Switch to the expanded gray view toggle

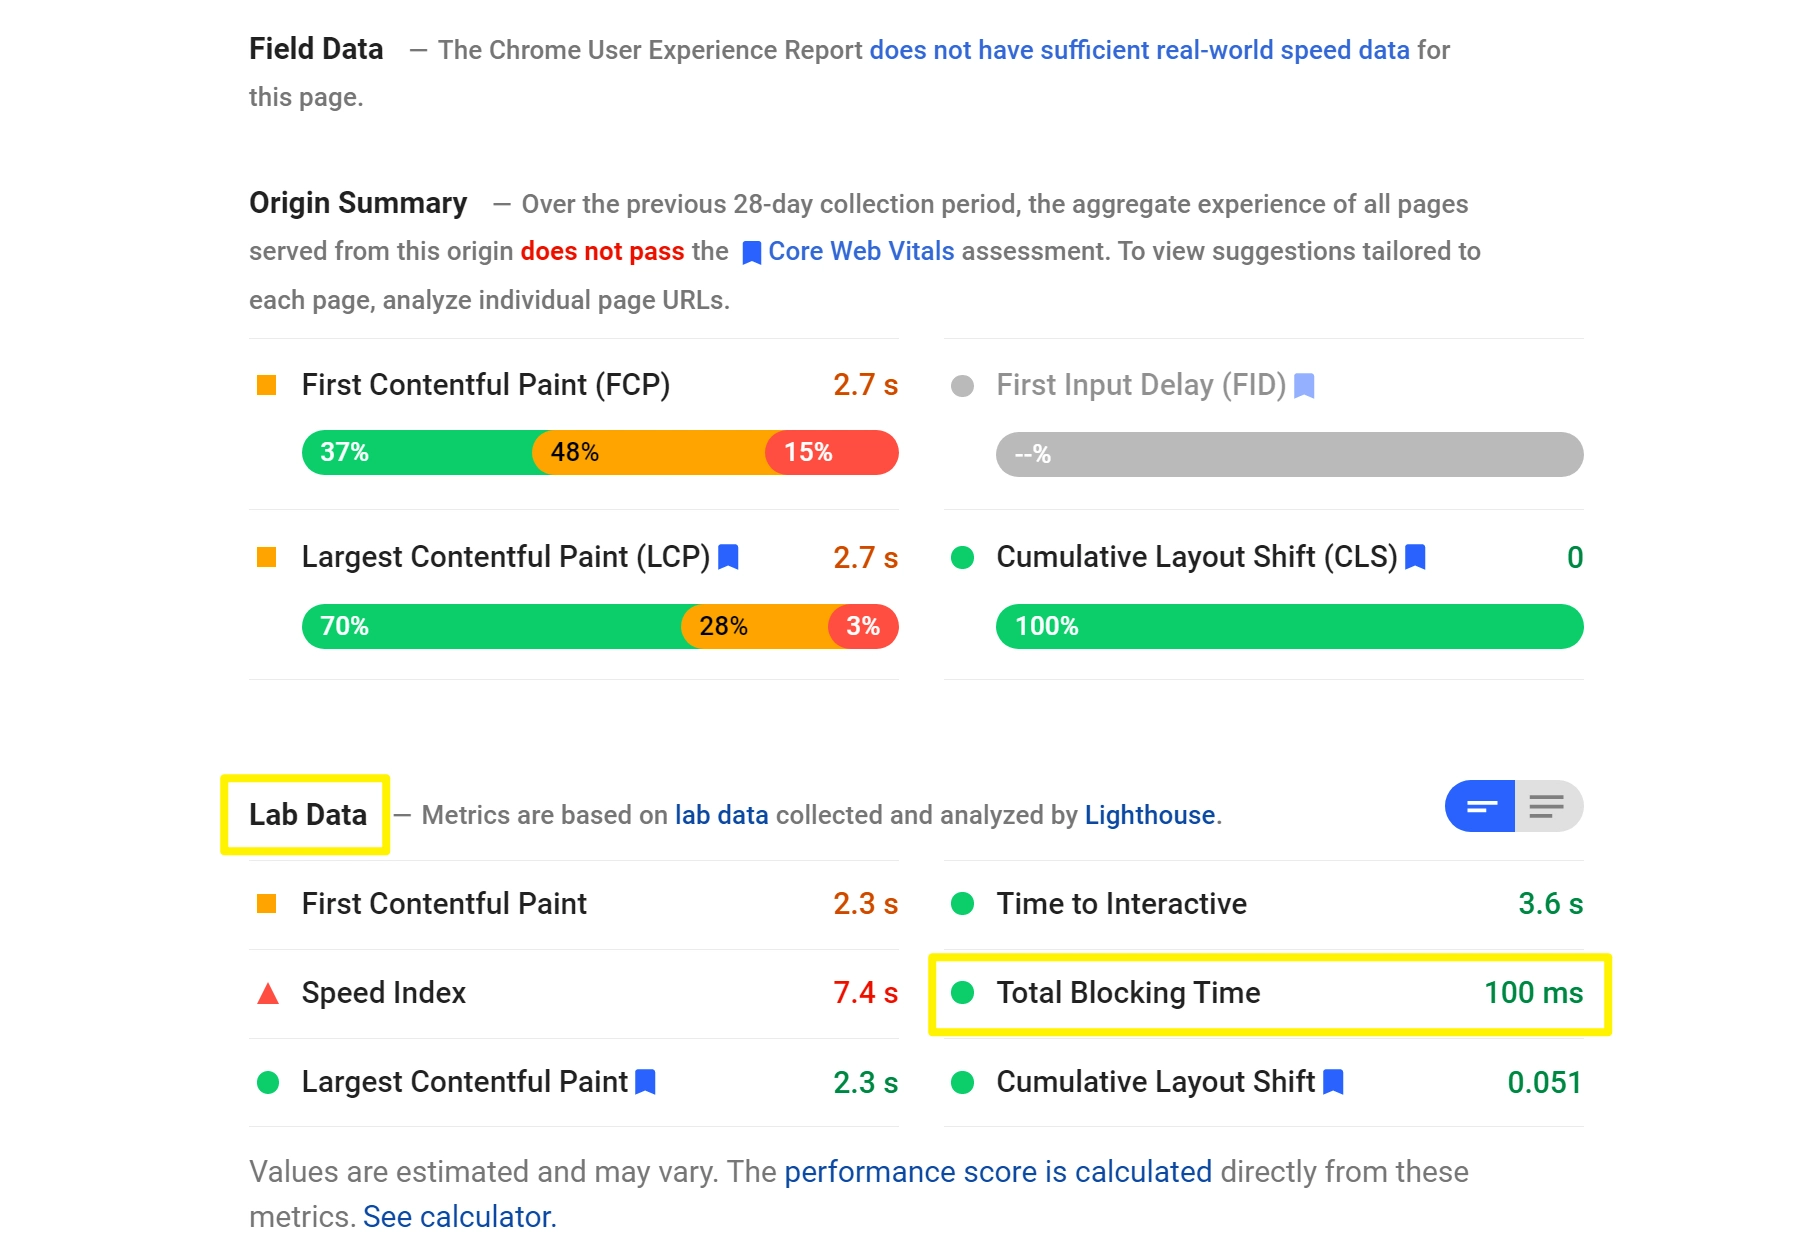click(x=1549, y=806)
